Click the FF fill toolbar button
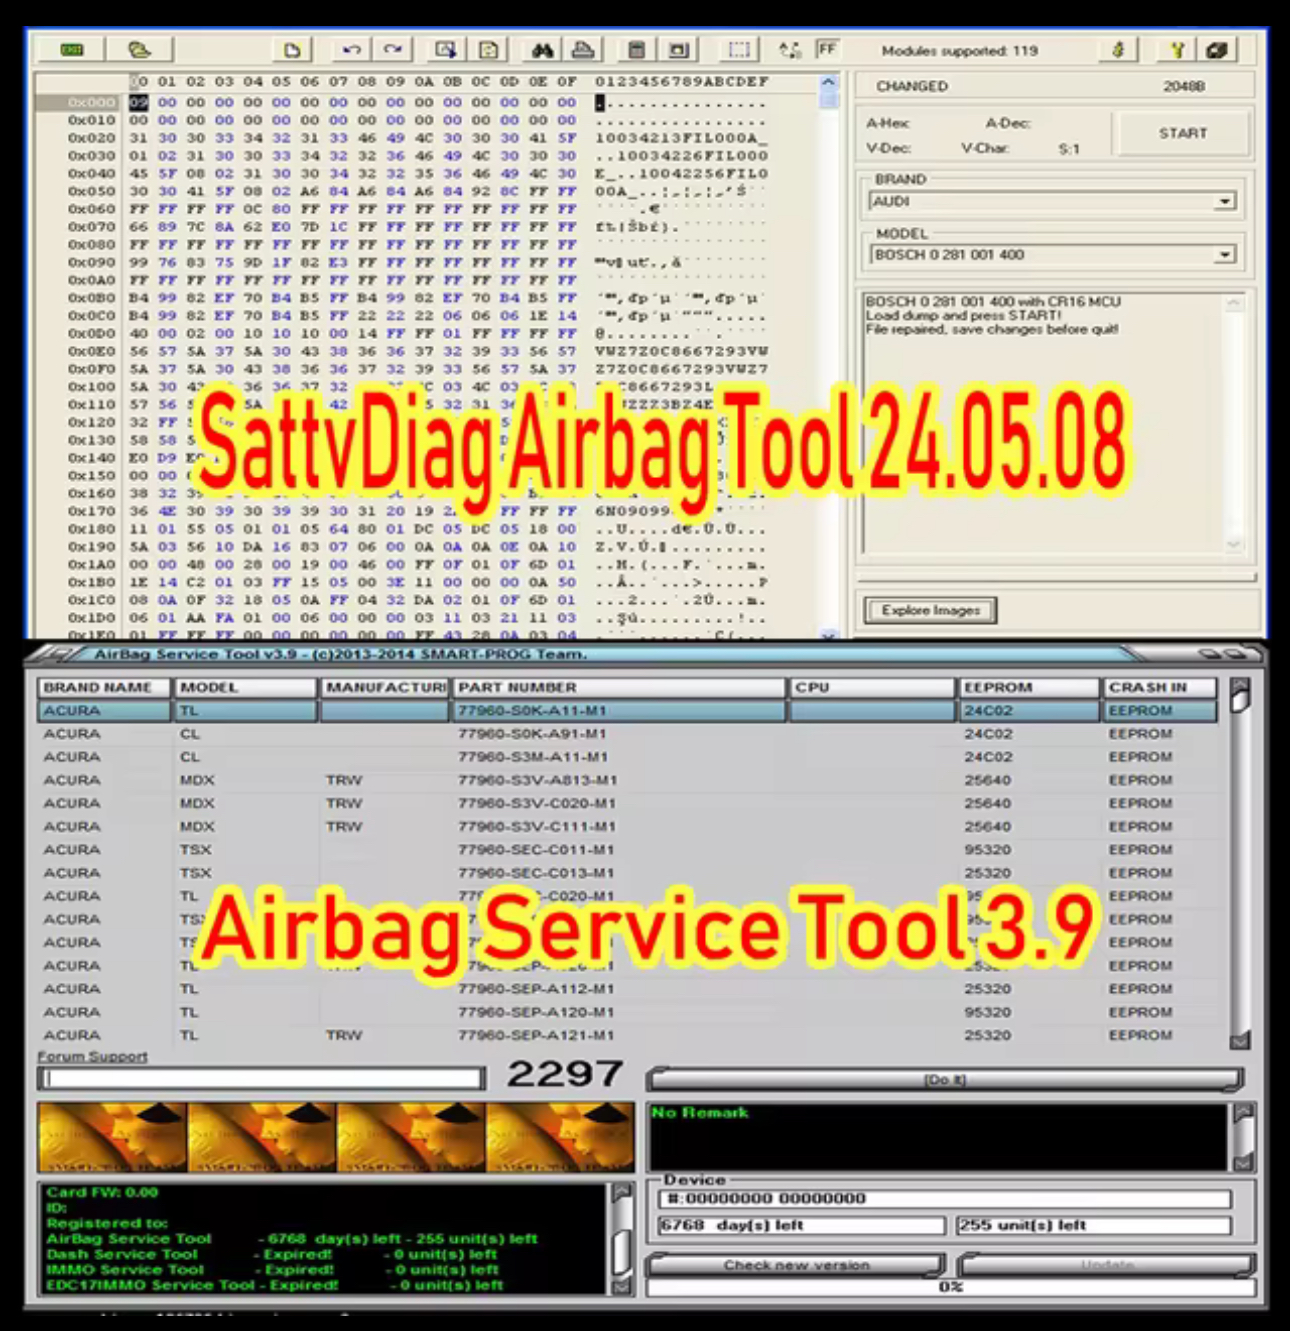This screenshot has height=1331, width=1290. [827, 49]
